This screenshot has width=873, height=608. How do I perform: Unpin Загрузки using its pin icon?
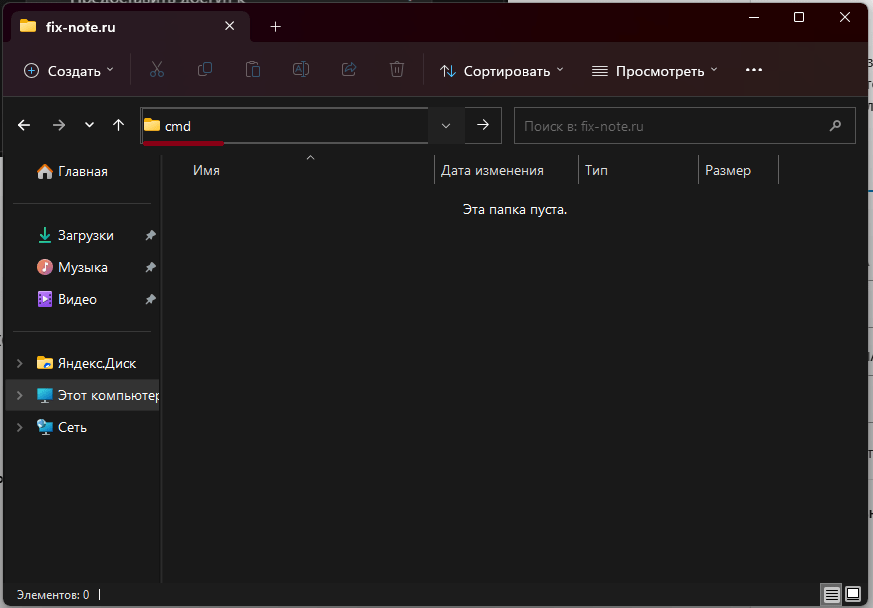(150, 236)
